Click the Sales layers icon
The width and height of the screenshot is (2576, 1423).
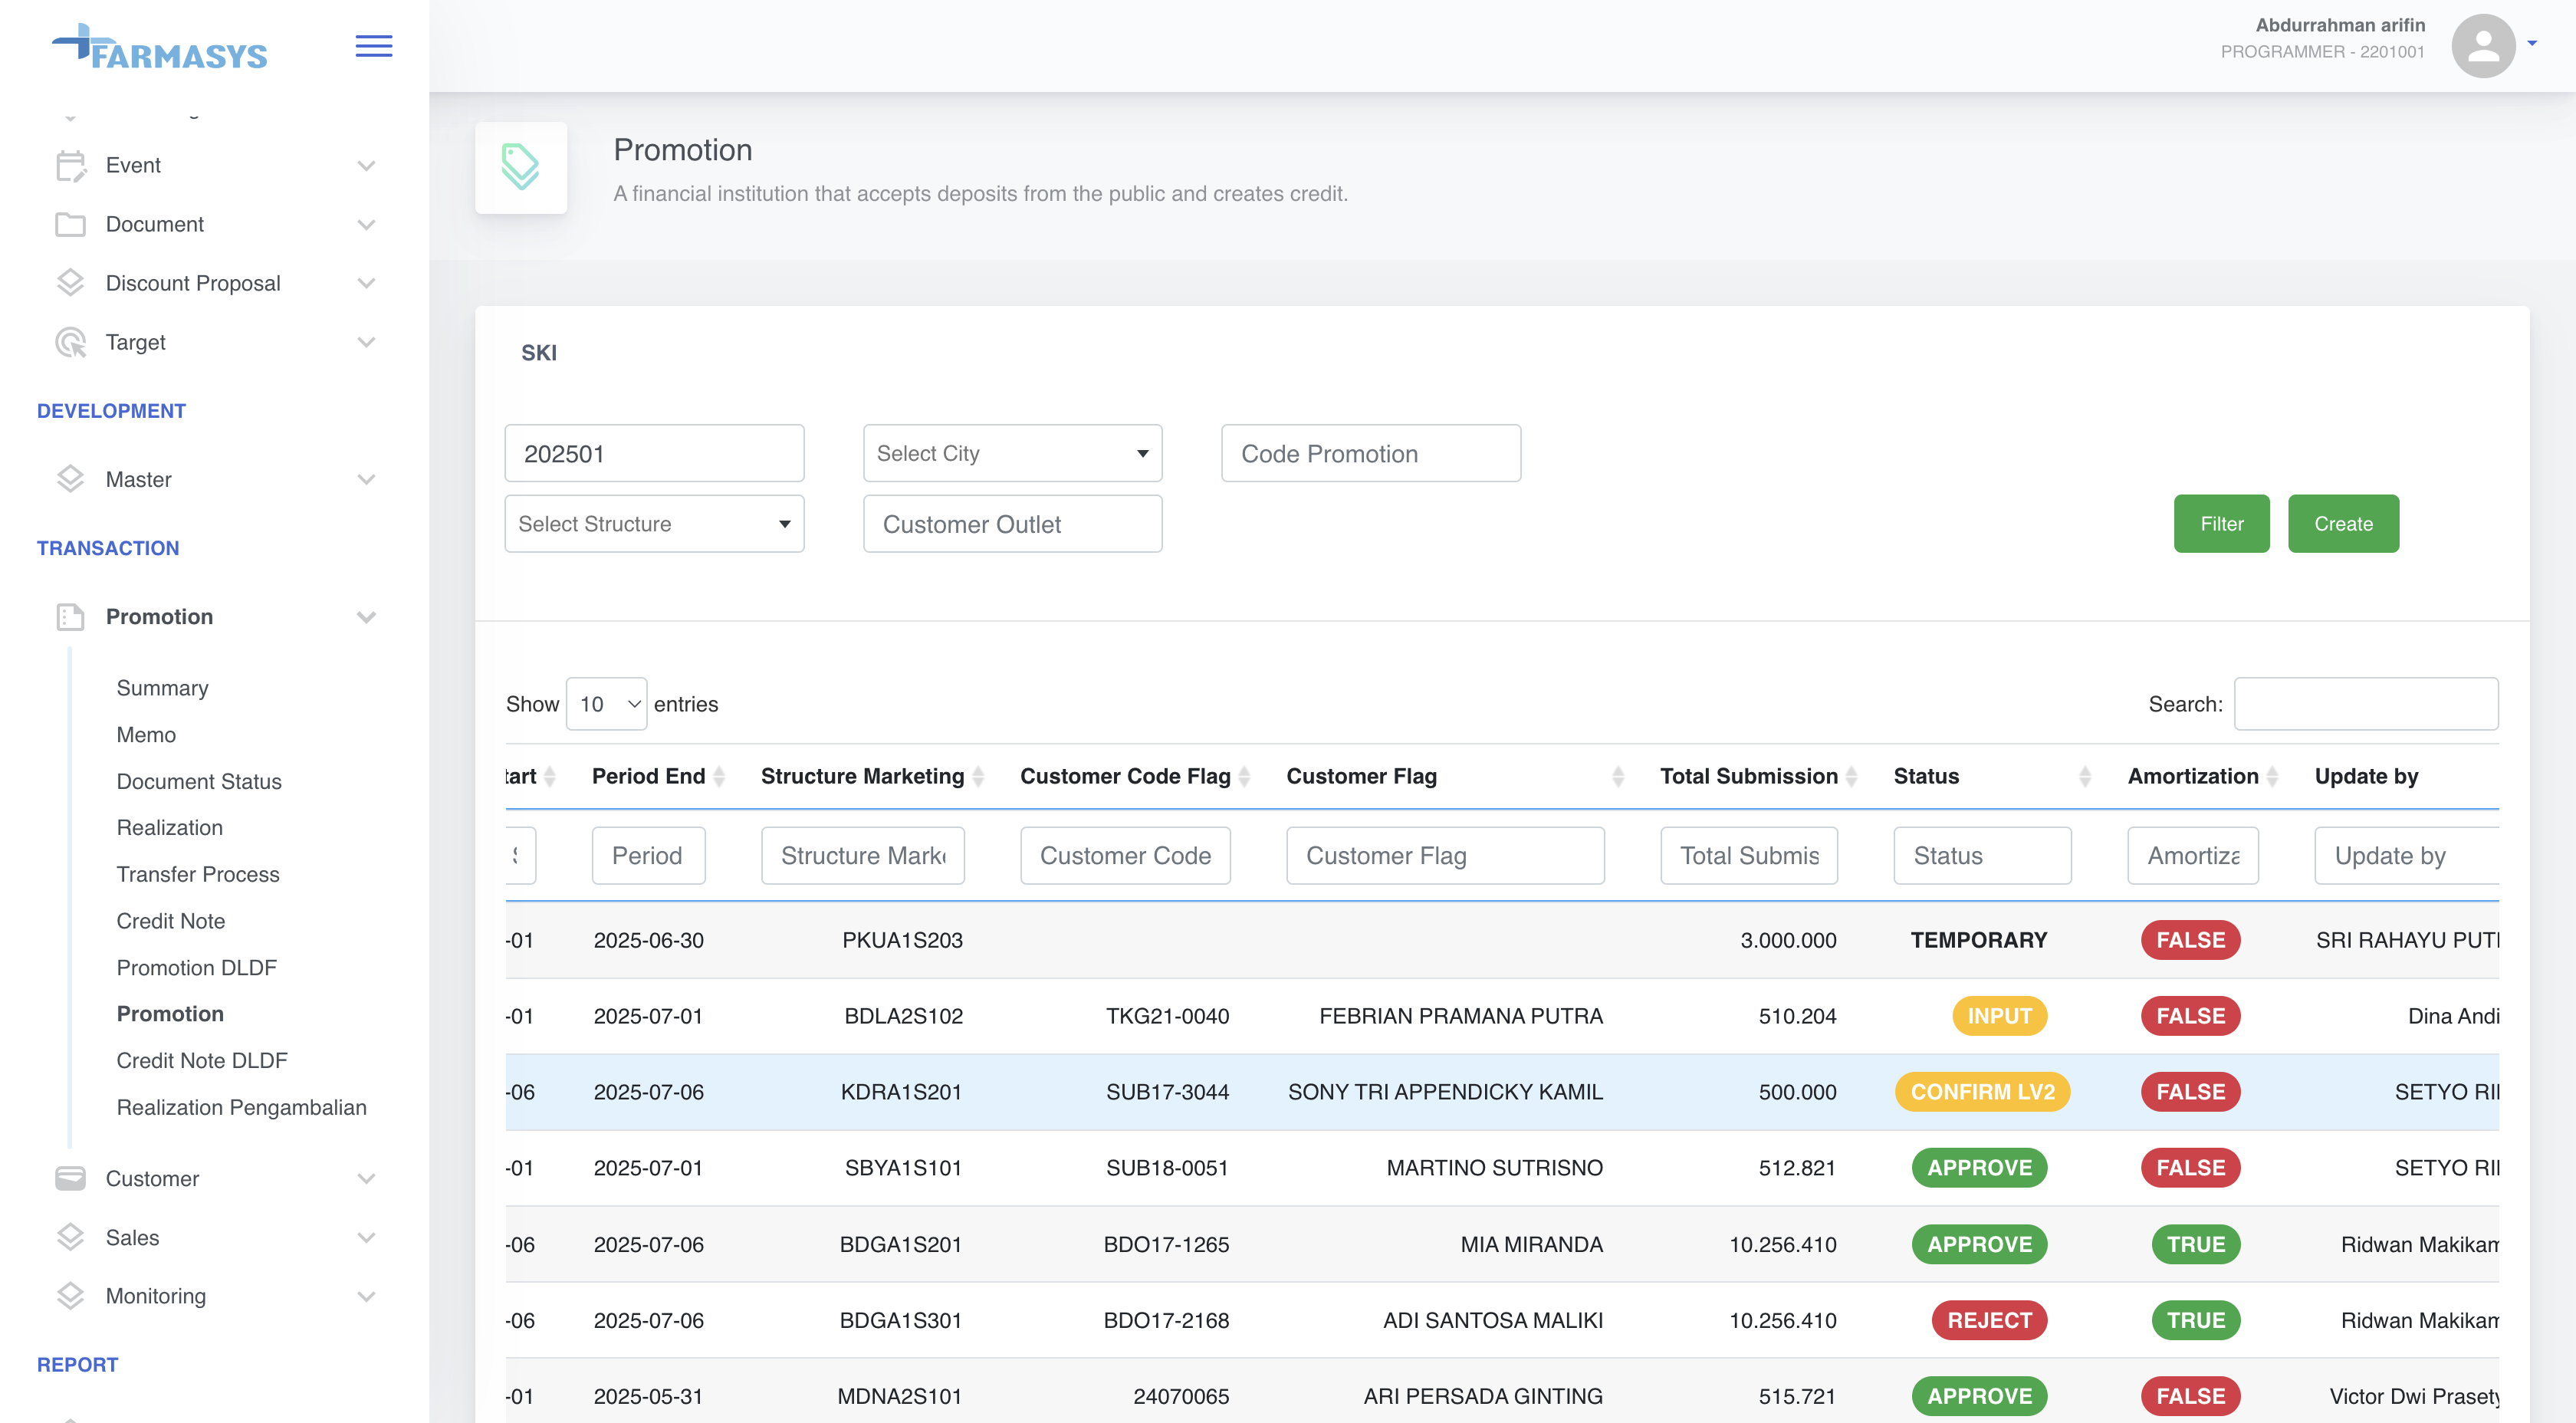pyautogui.click(x=70, y=1237)
